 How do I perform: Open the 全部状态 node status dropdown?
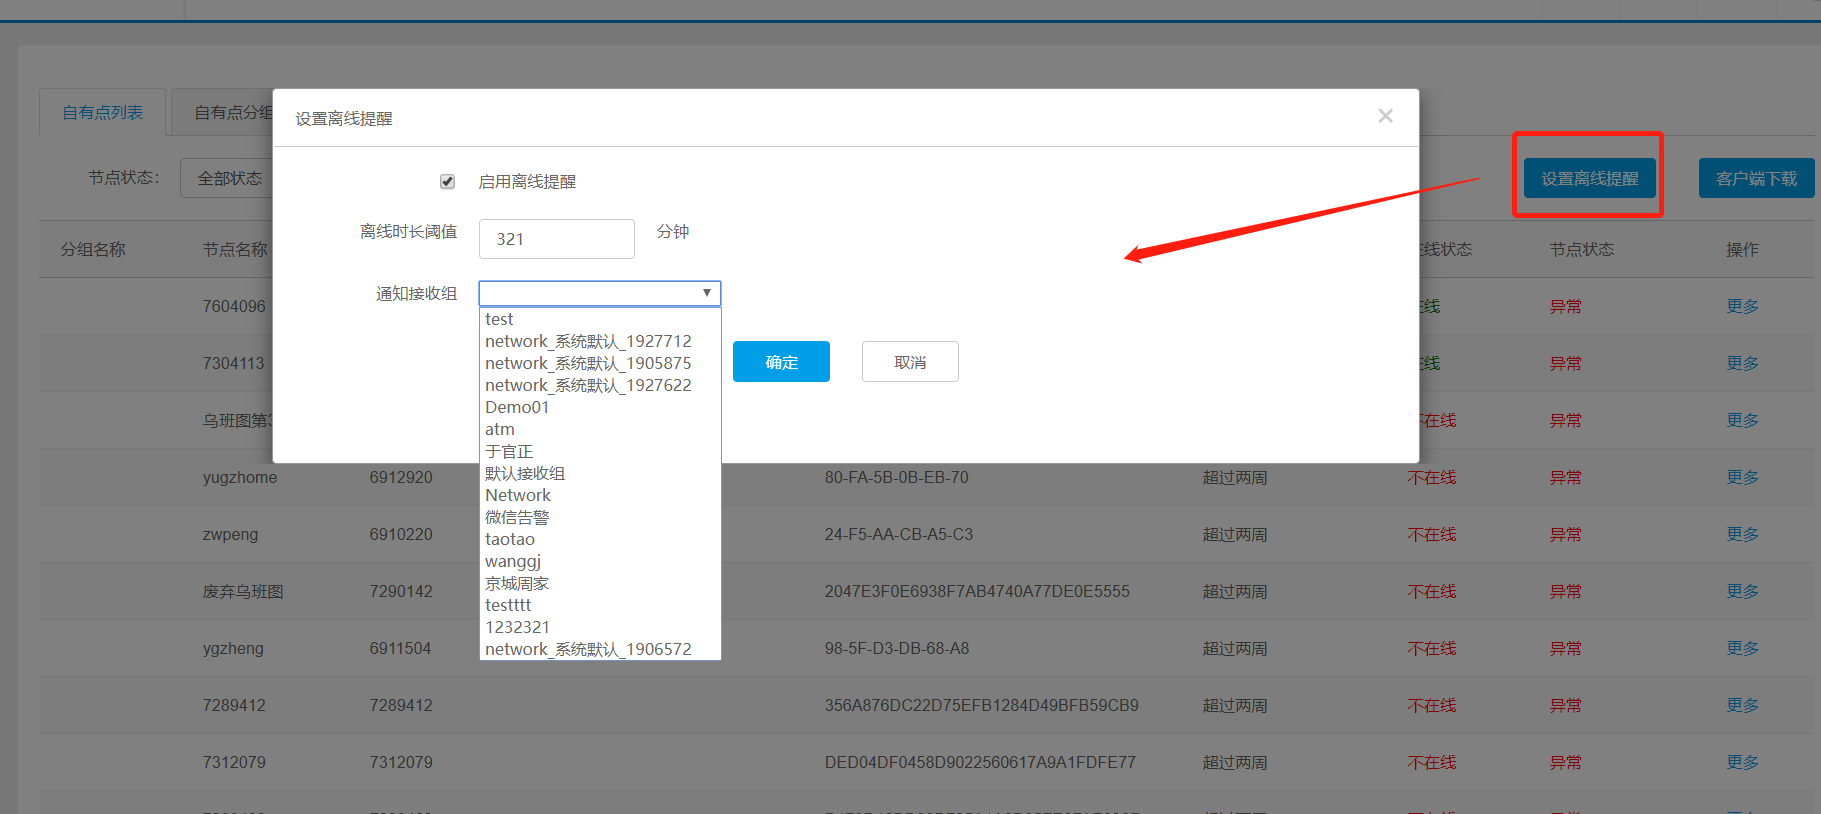(x=229, y=179)
